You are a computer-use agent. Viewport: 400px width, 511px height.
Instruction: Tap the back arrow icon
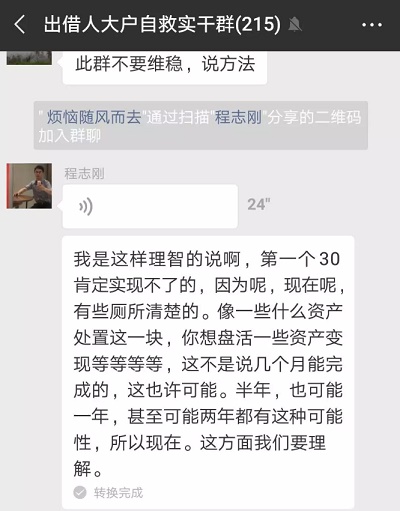tap(20, 25)
